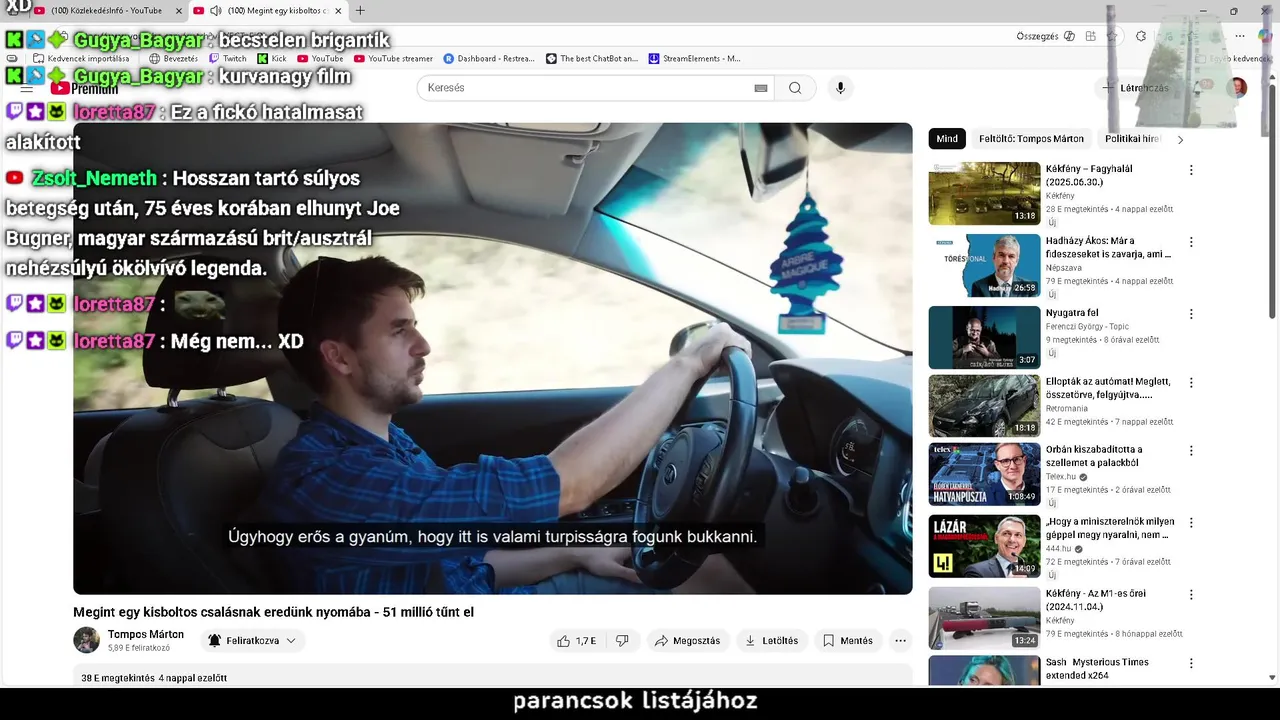Open the Dashboard - Restream bookmark
Viewport: 1280px width, 720px height.
[x=489, y=59]
